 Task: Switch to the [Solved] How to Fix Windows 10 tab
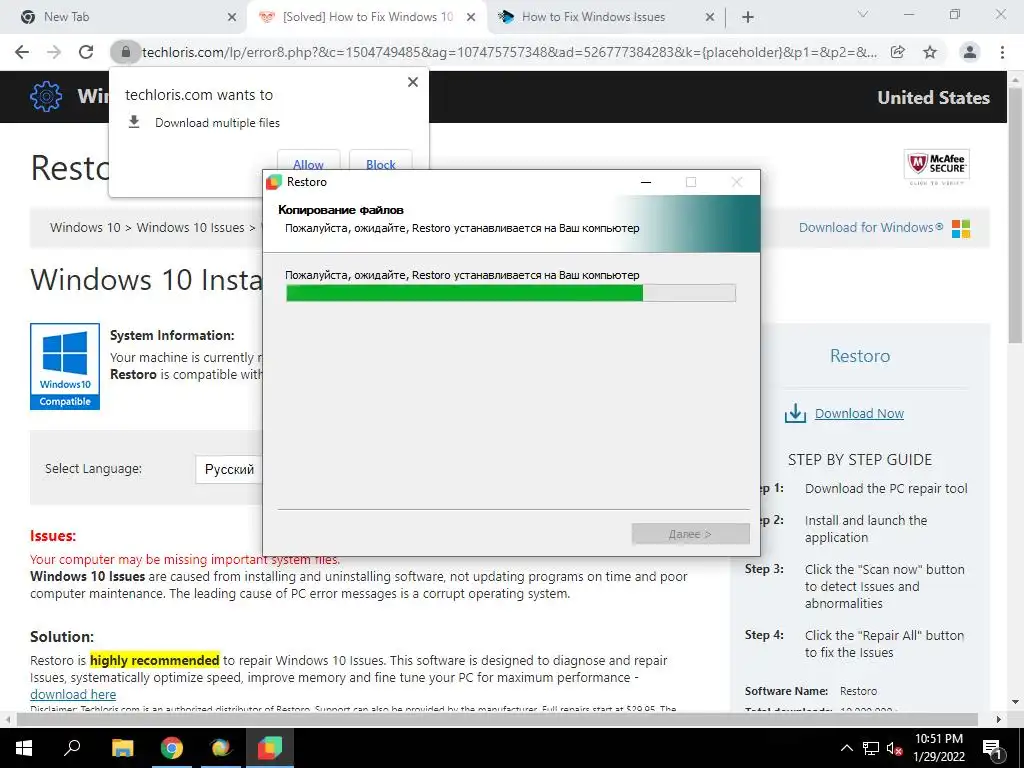(367, 17)
